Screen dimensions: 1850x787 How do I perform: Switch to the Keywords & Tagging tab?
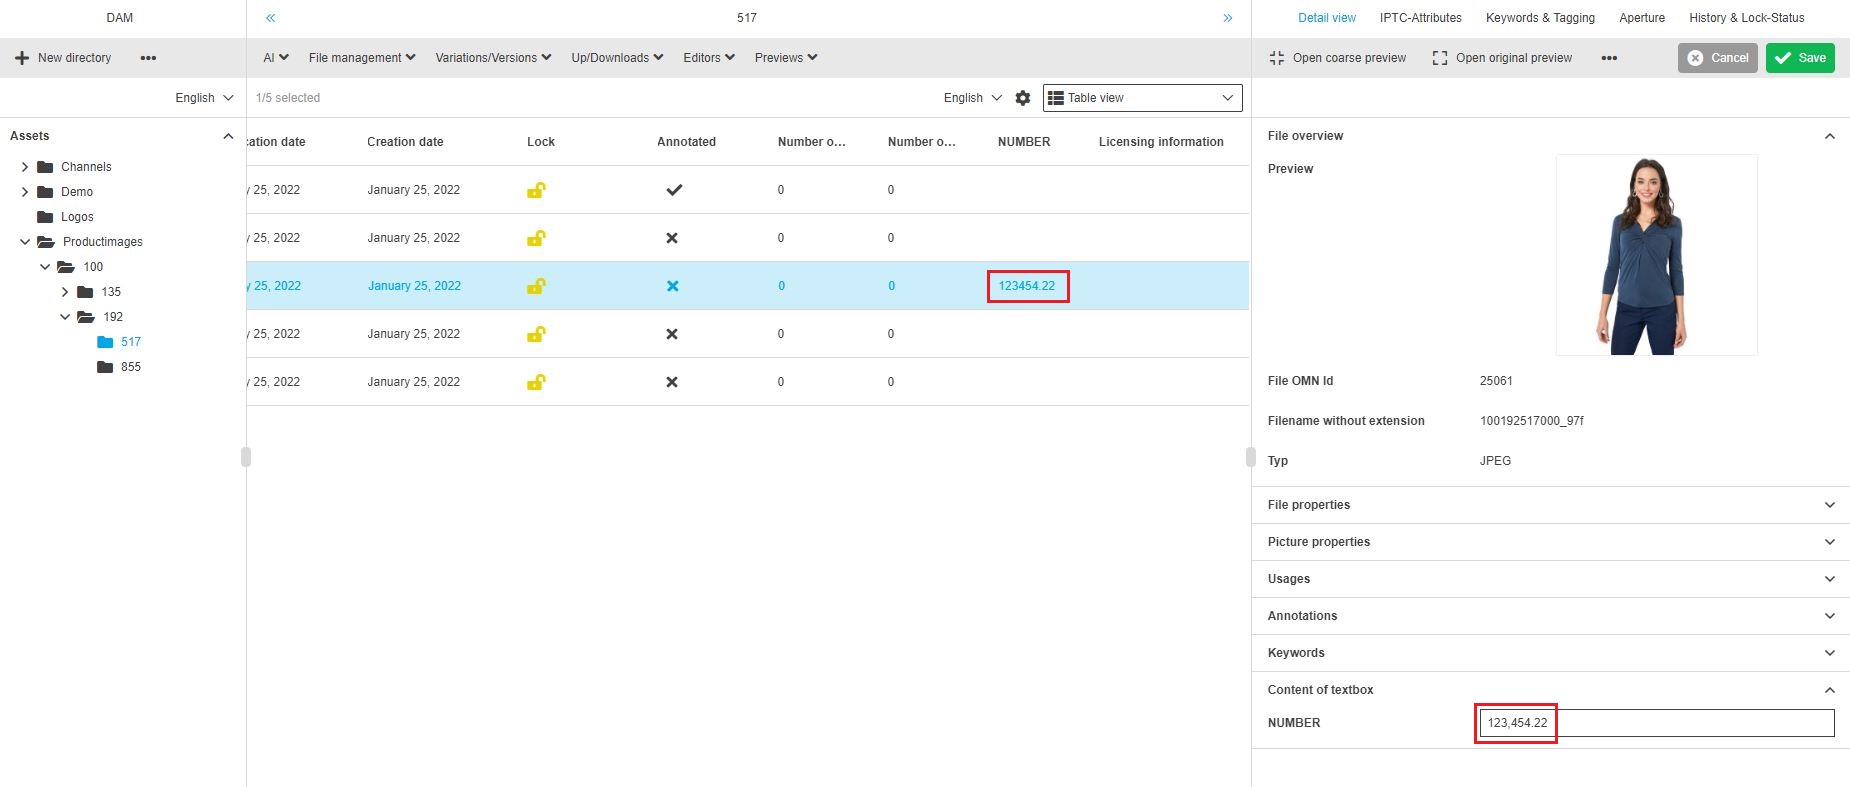[1540, 18]
